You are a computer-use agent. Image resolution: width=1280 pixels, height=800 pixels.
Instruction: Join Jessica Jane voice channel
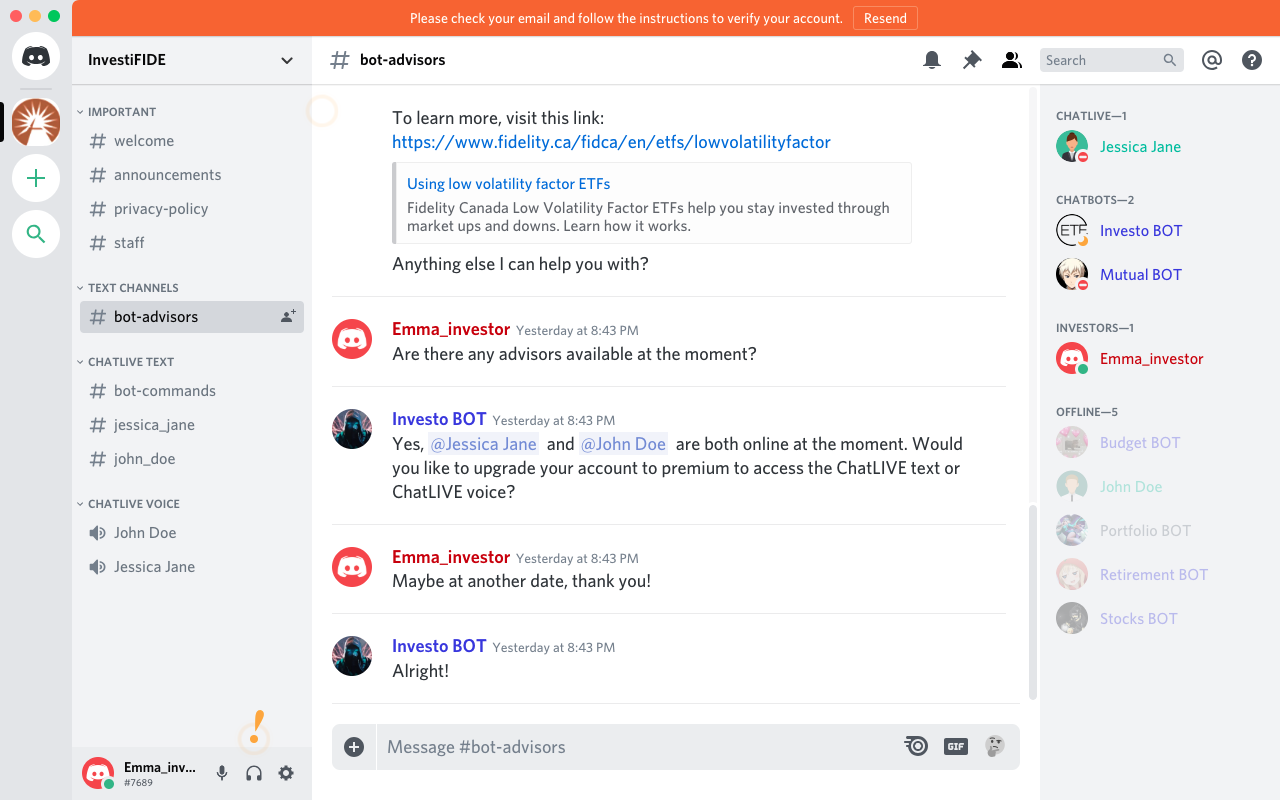[192, 567]
